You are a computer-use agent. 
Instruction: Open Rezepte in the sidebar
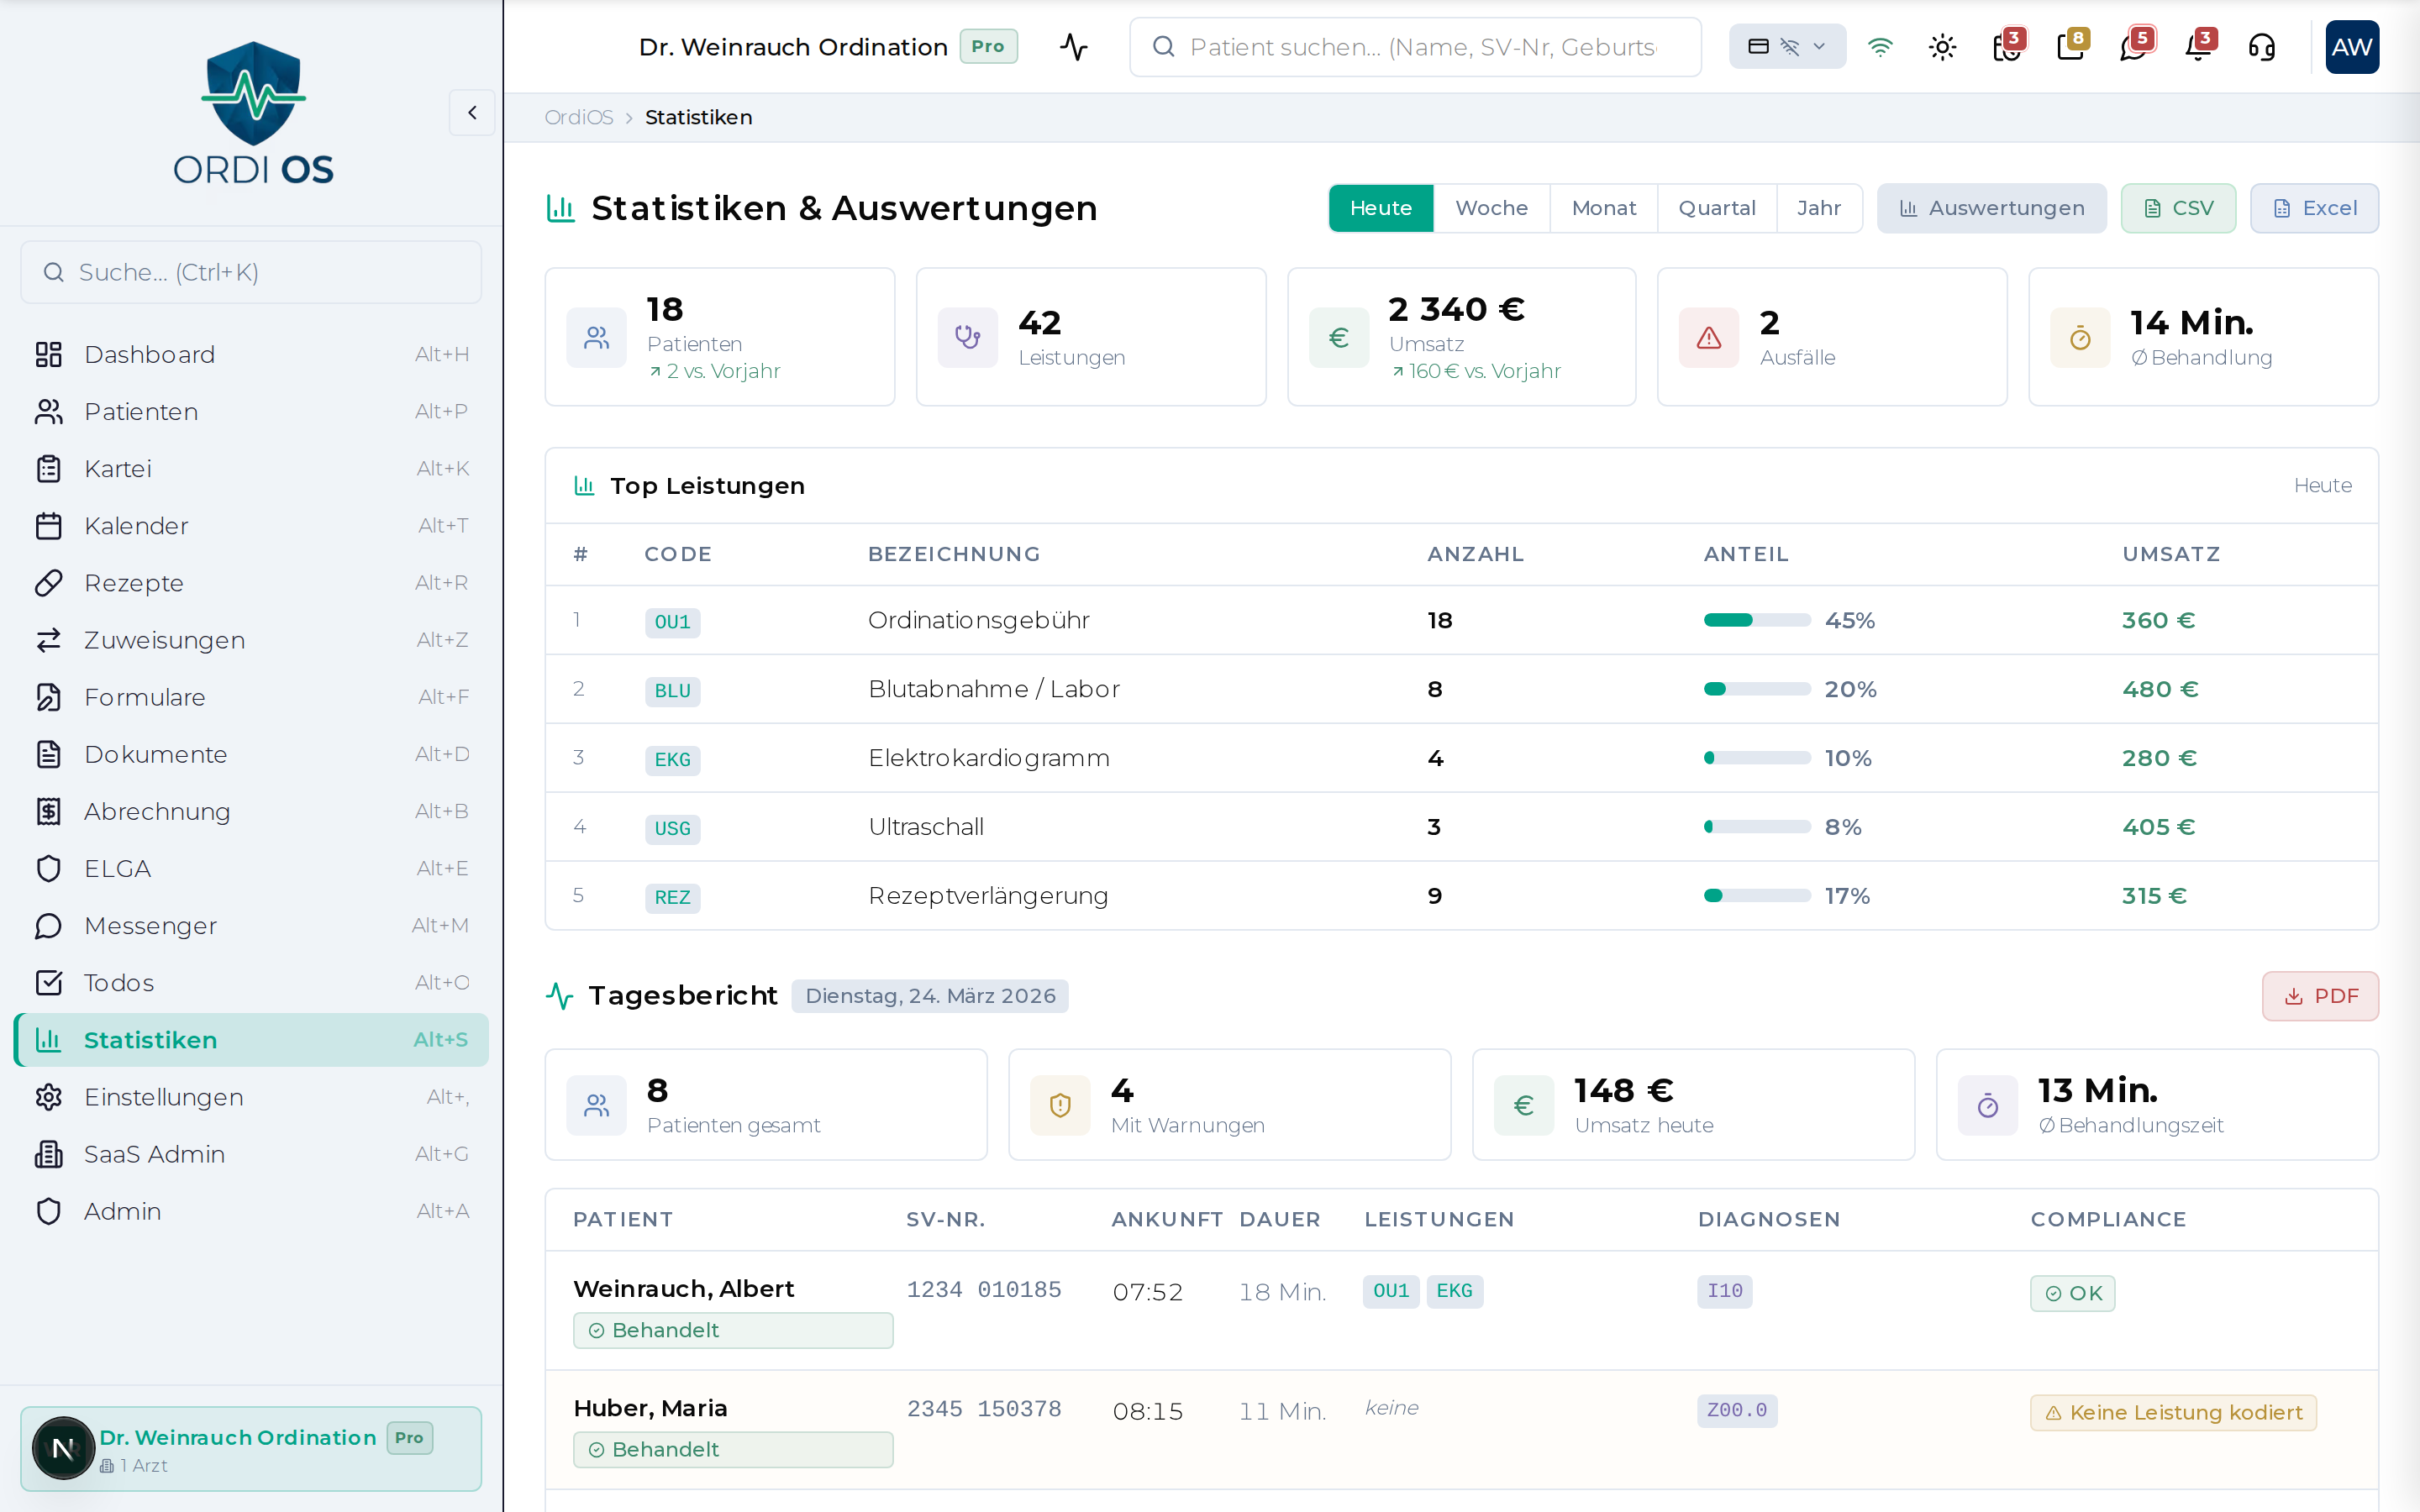click(x=134, y=583)
